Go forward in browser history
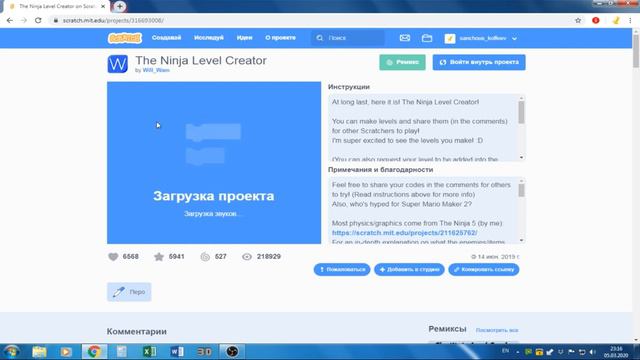Viewport: 640px width, 360px height. tap(24, 20)
